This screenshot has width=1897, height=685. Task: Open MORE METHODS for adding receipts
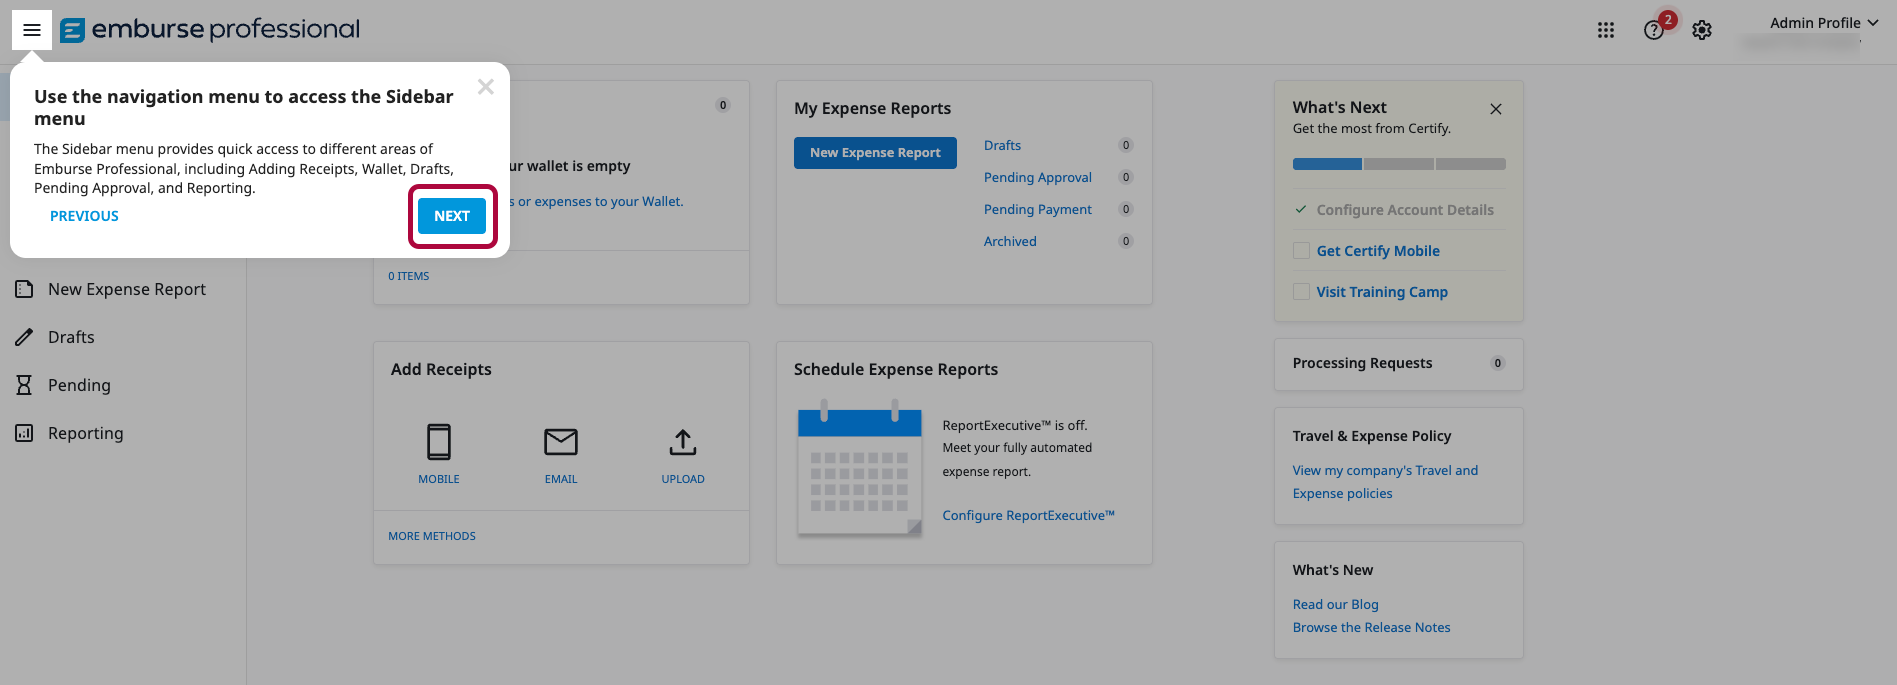pyautogui.click(x=432, y=536)
